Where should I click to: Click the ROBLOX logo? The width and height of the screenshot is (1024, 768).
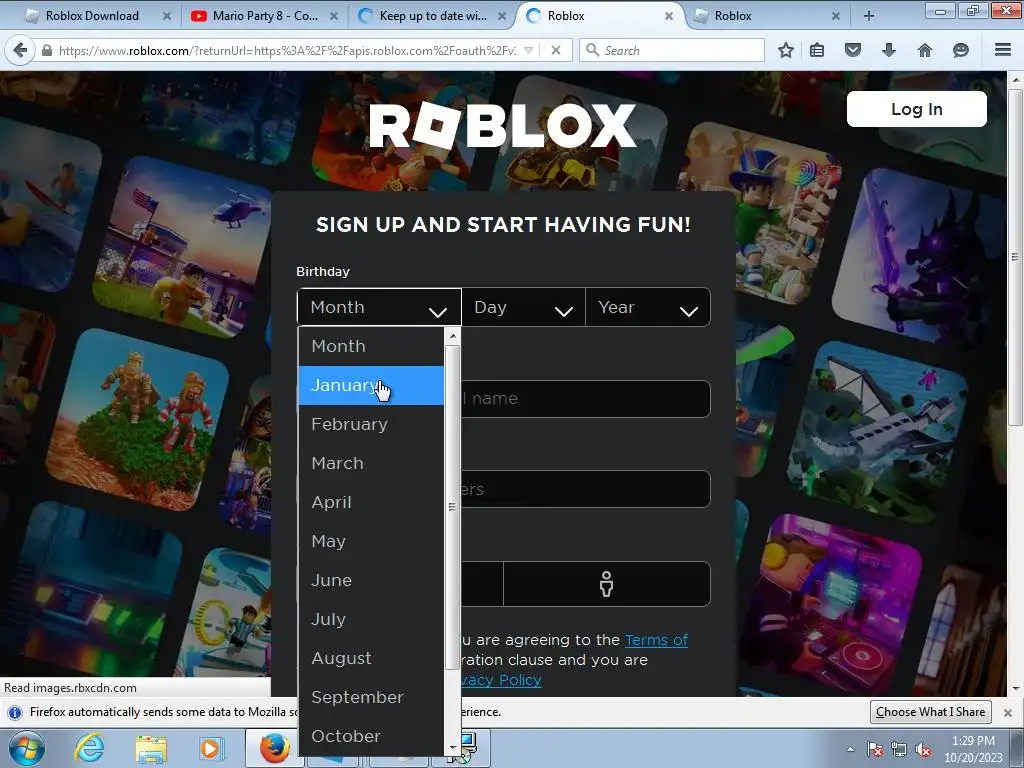coord(503,125)
